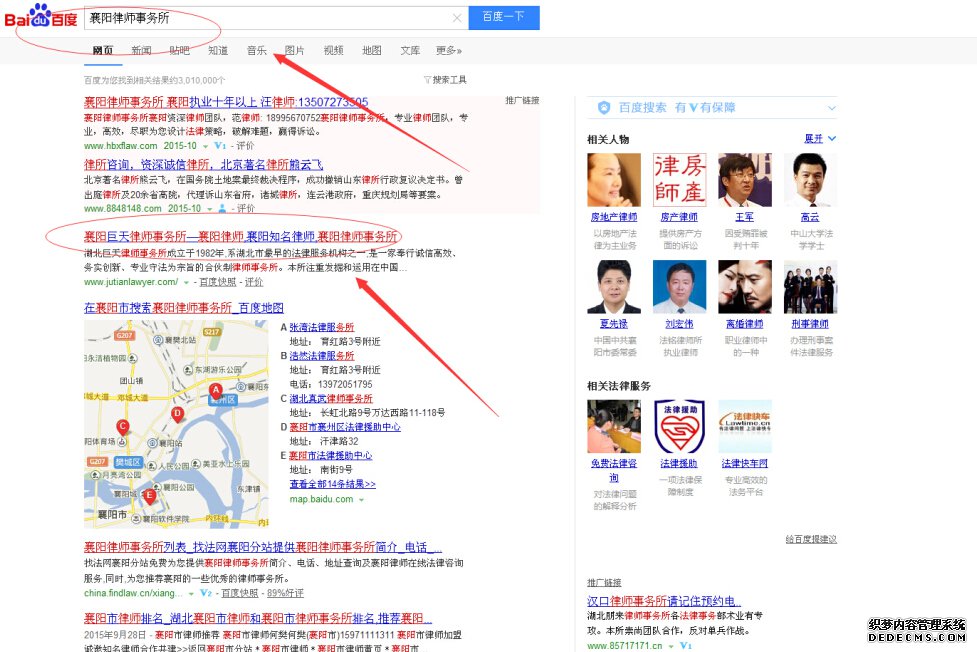
Task: Select the 网页 tab
Action: [x=103, y=50]
